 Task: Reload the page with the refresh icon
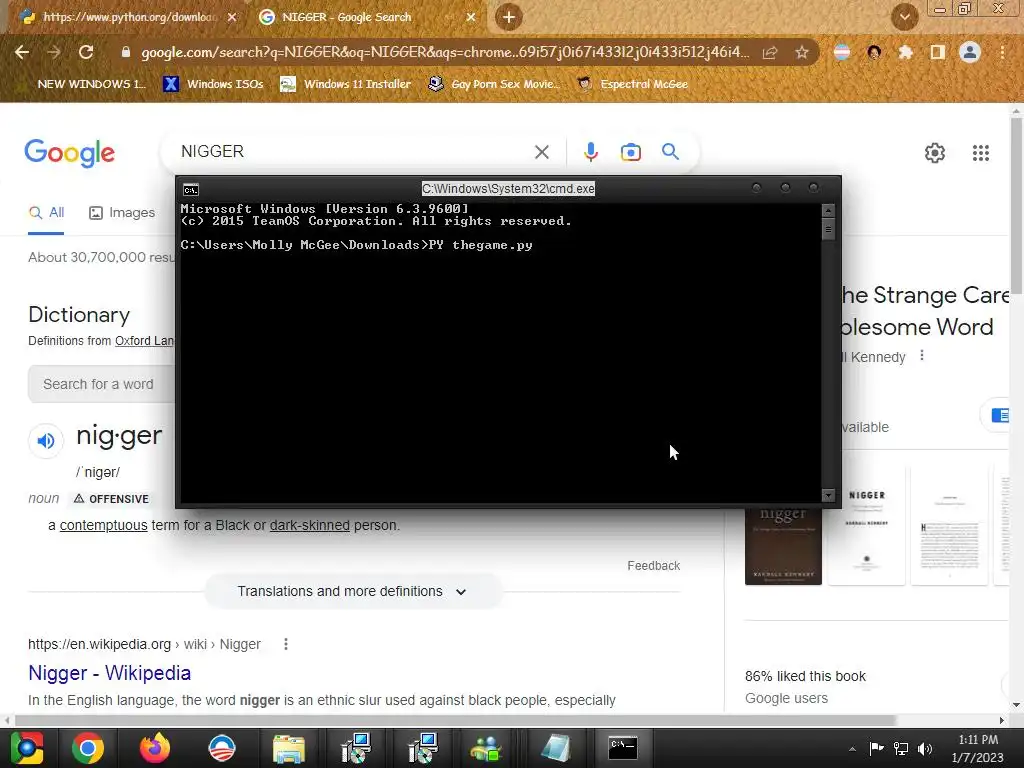[86, 52]
